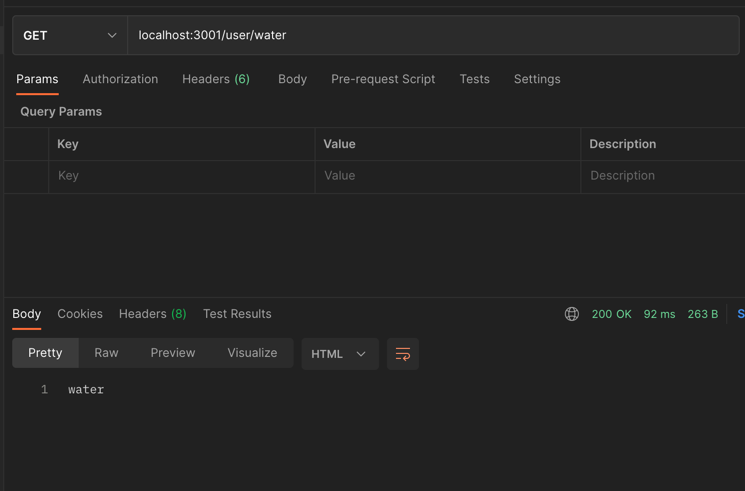Show the Test Results tab
This screenshot has width=745, height=491.
237,314
